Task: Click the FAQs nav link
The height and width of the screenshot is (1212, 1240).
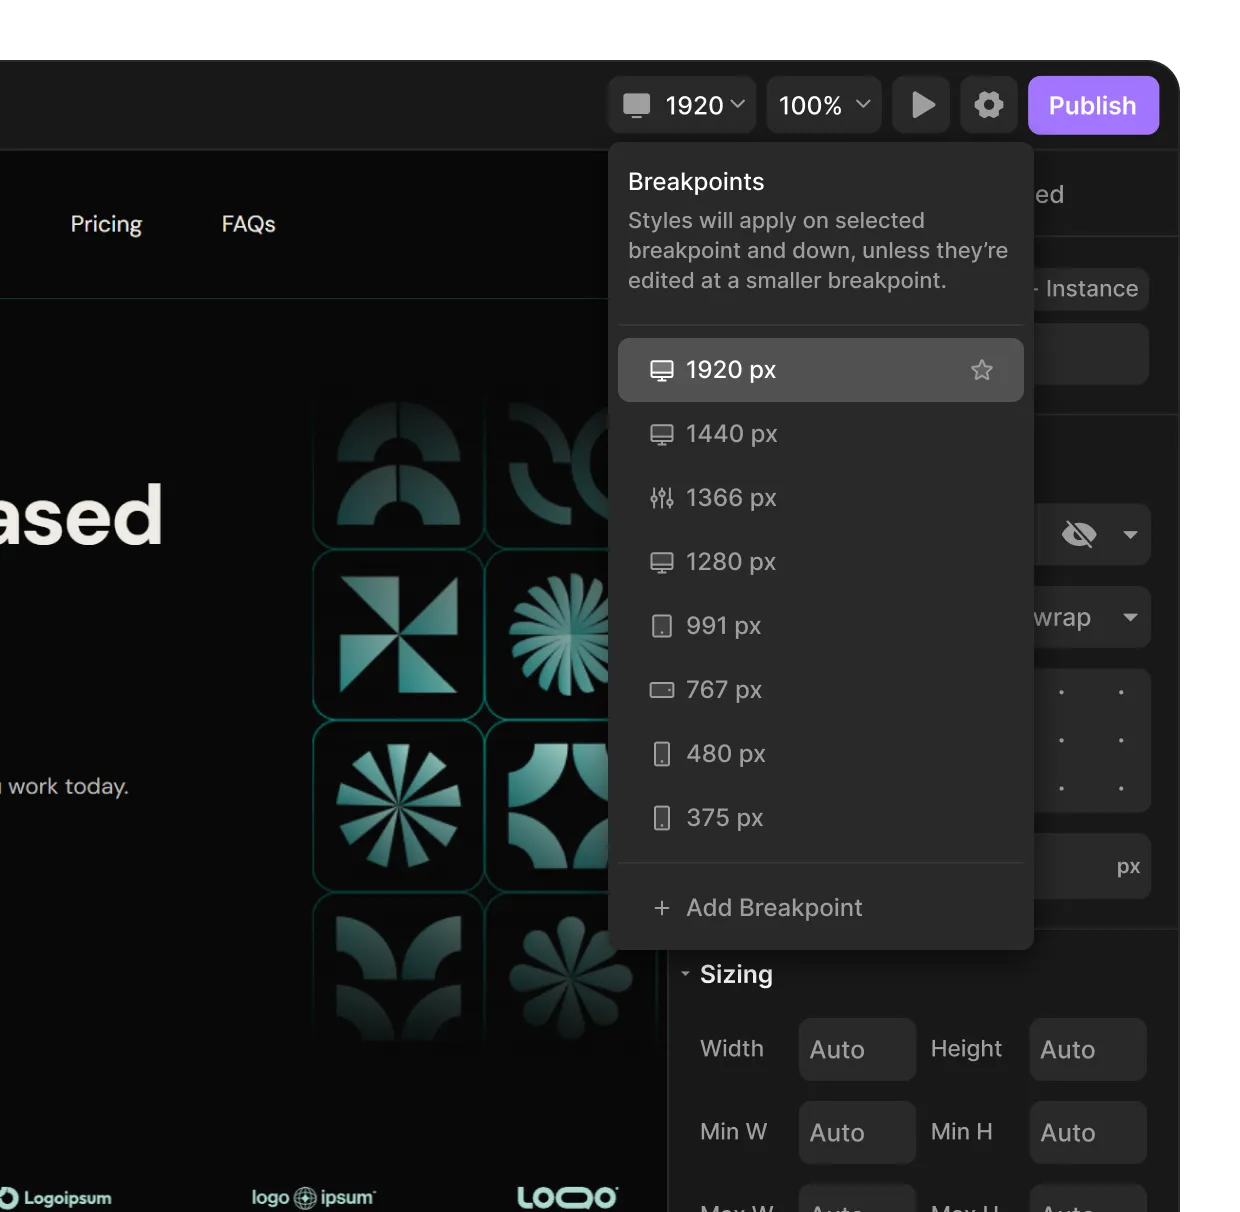Action: pos(248,224)
